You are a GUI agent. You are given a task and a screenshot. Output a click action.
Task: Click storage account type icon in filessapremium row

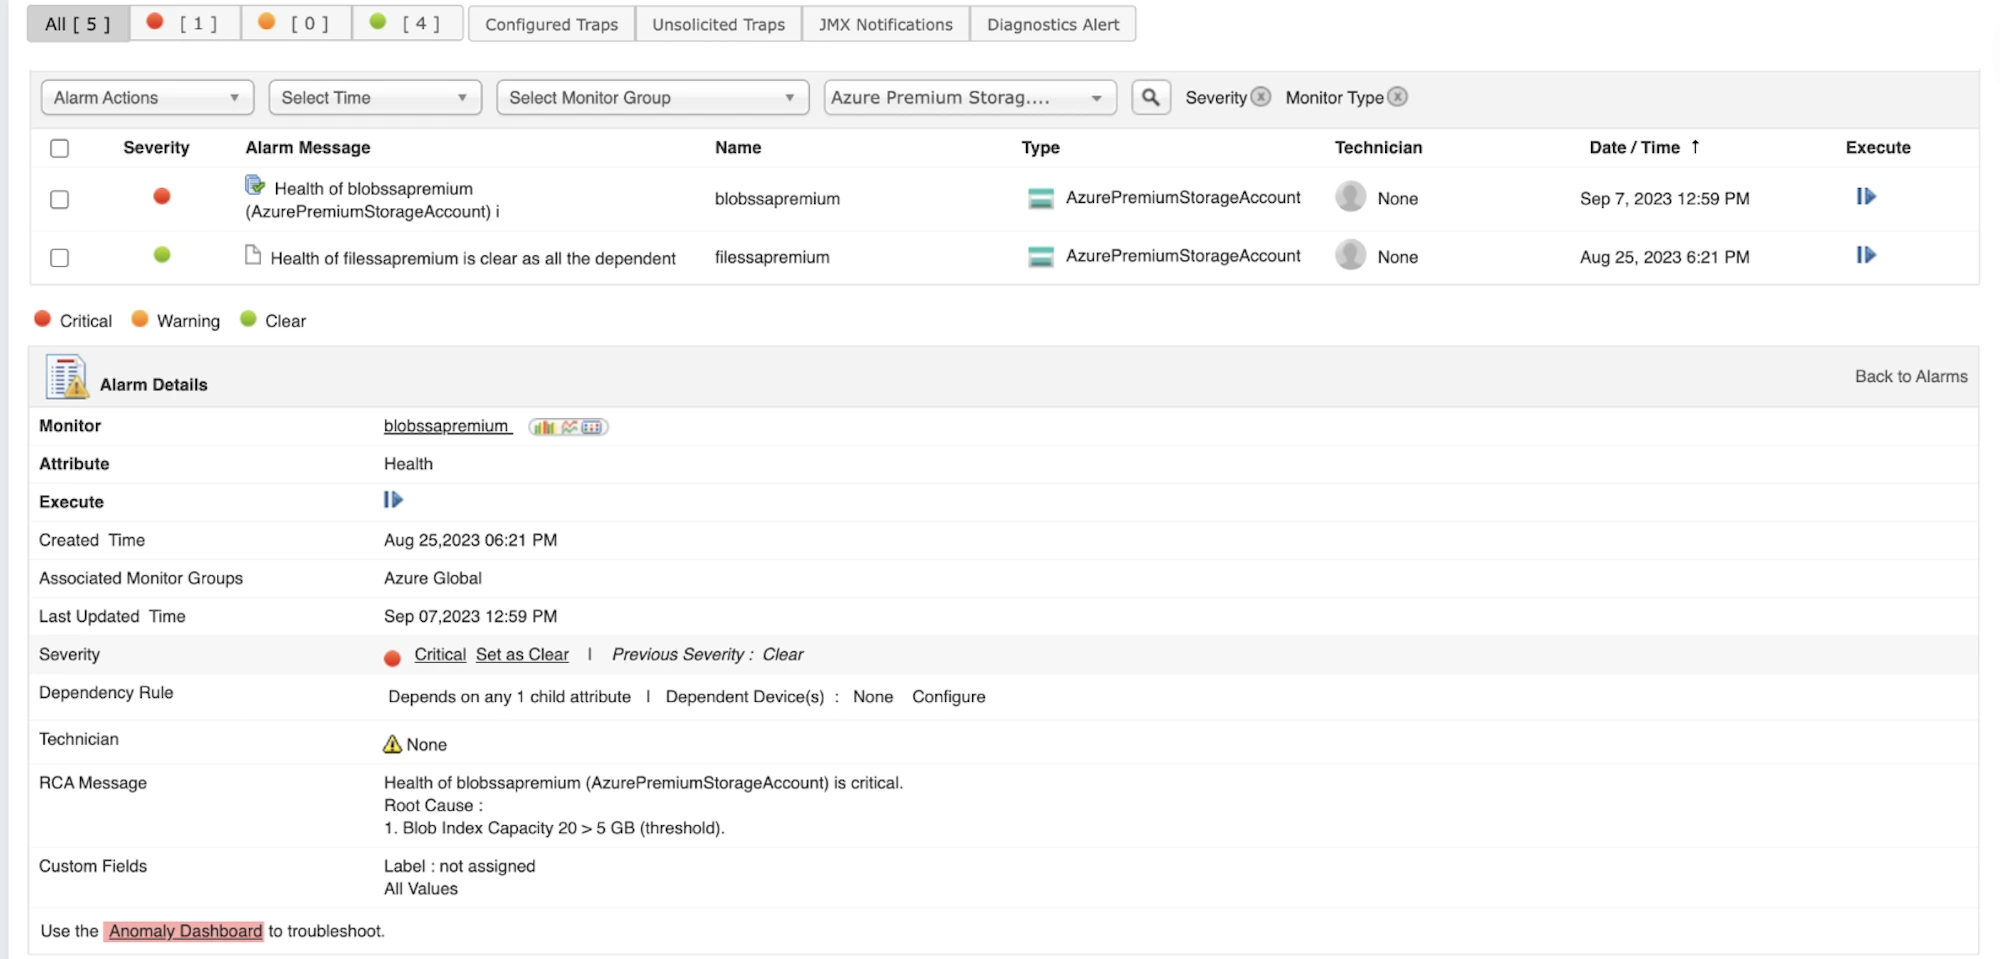pos(1041,257)
